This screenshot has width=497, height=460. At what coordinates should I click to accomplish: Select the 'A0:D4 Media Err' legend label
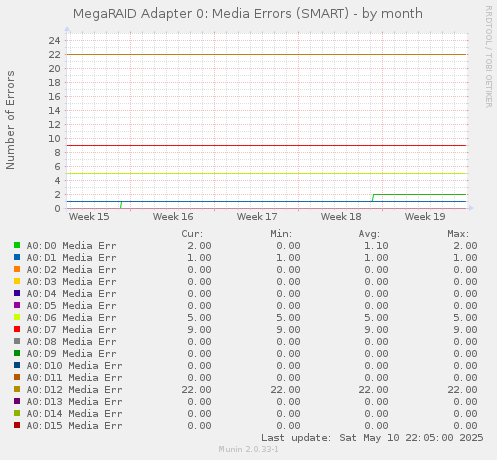72,294
